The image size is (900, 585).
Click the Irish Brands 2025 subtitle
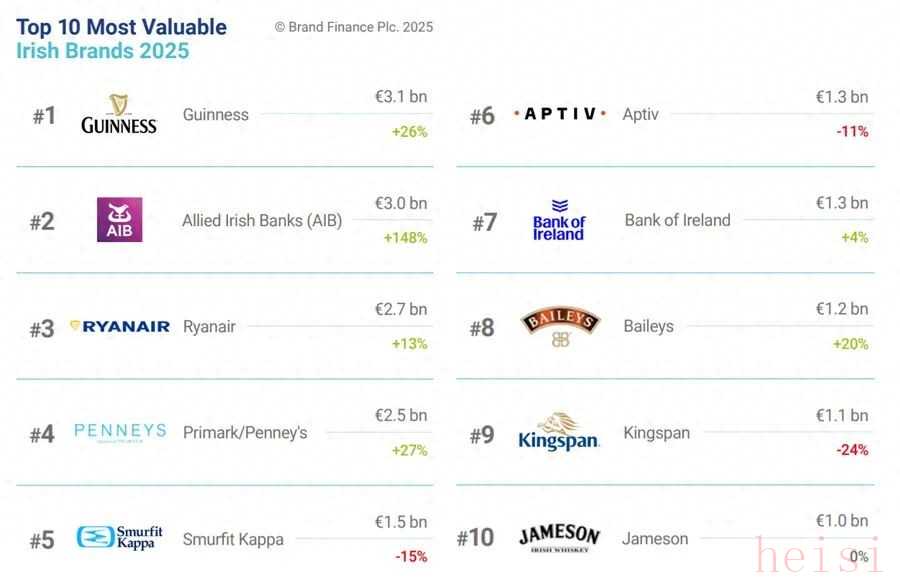tap(102, 51)
